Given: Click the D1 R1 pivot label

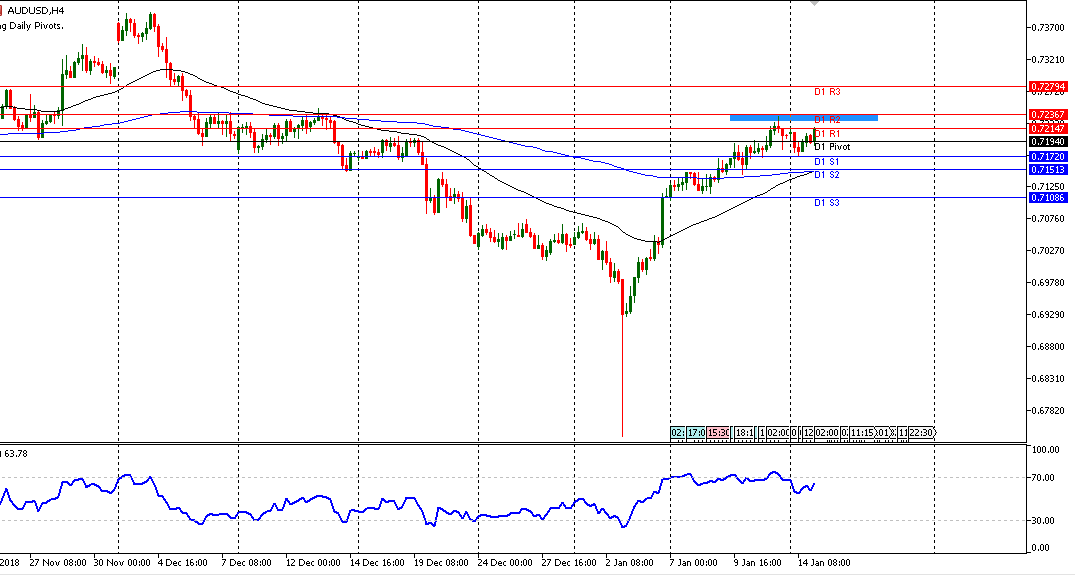Looking at the screenshot, I should tap(827, 134).
